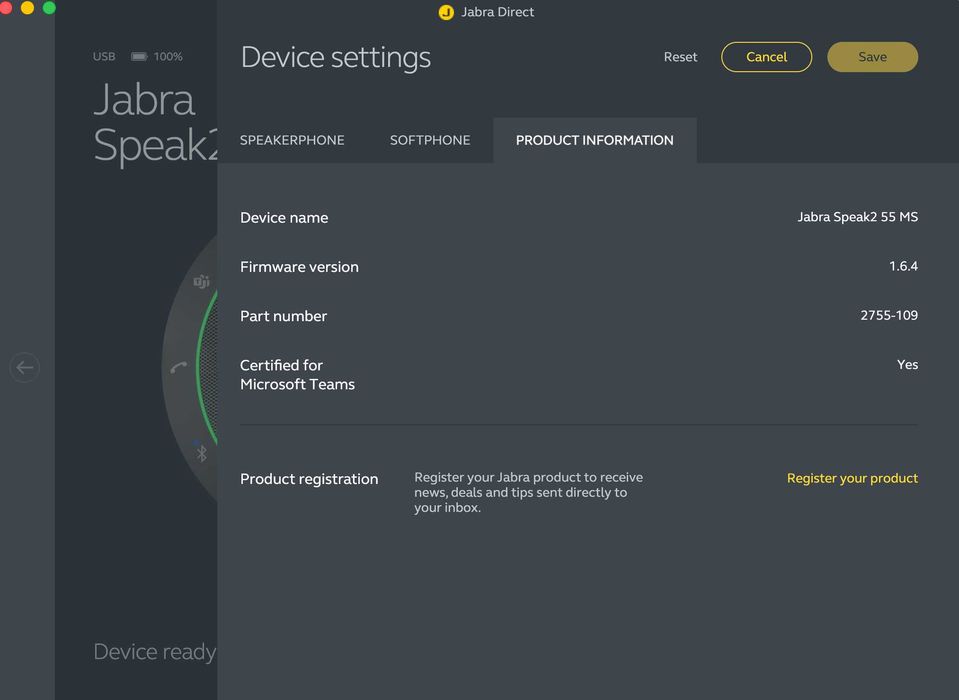Screen dimensions: 959x700
Task: Click the part number value 2755-109
Action: click(x=889, y=315)
